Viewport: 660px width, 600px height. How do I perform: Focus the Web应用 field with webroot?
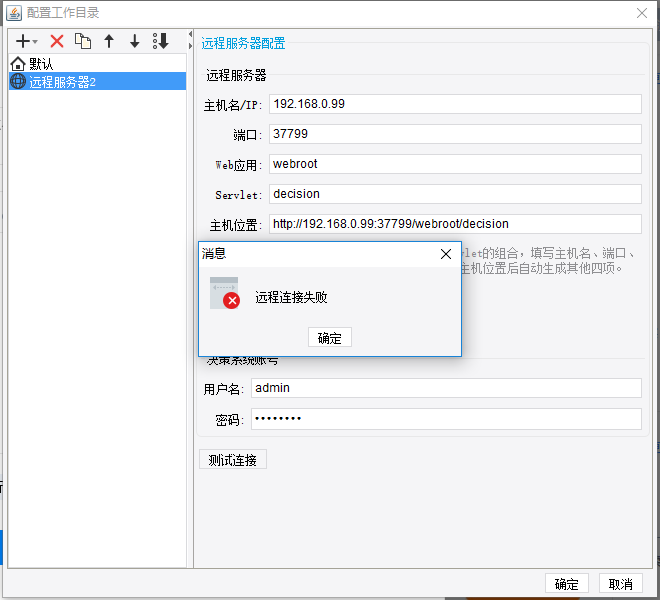pyautogui.click(x=455, y=164)
